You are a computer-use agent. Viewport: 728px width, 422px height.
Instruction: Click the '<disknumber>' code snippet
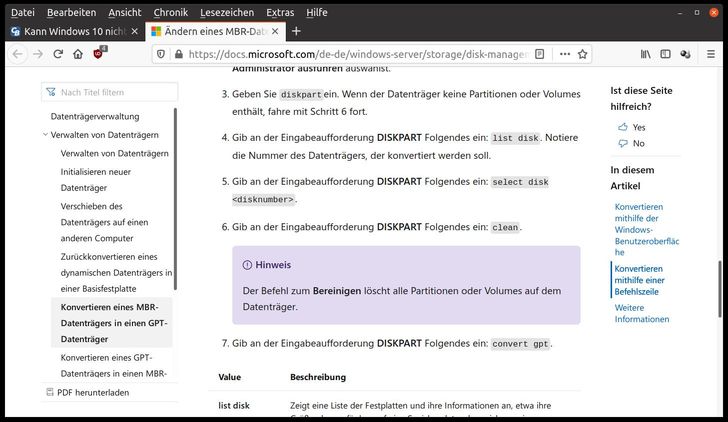tap(263, 200)
